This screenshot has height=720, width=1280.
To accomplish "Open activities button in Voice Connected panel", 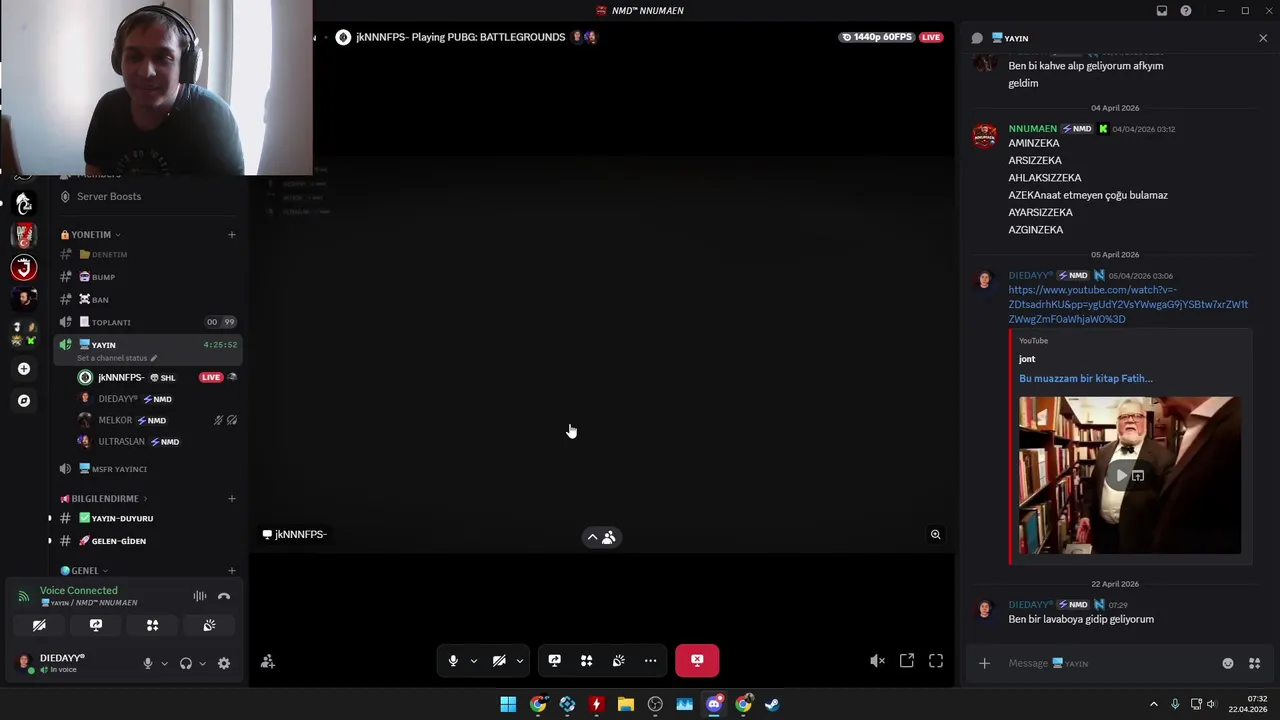I will [153, 625].
